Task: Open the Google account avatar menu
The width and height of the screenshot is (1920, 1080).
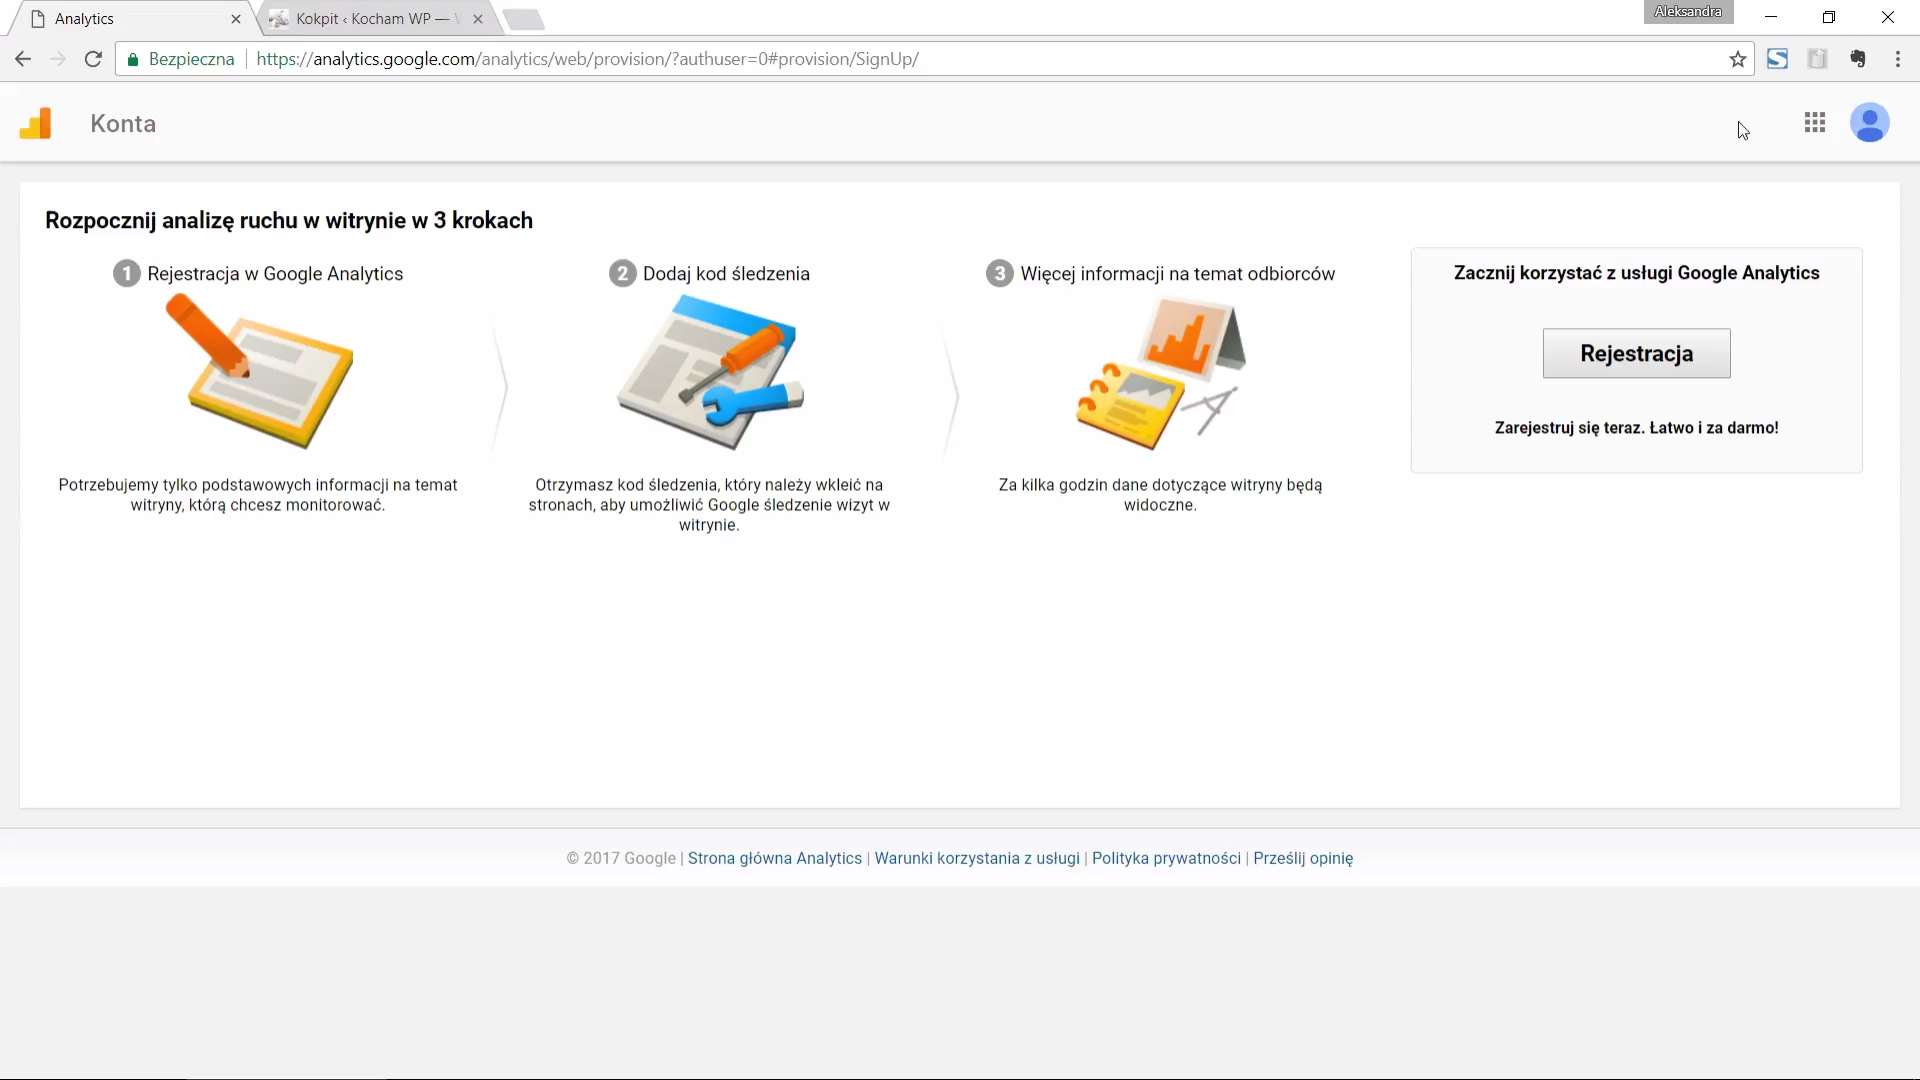Action: point(1869,123)
